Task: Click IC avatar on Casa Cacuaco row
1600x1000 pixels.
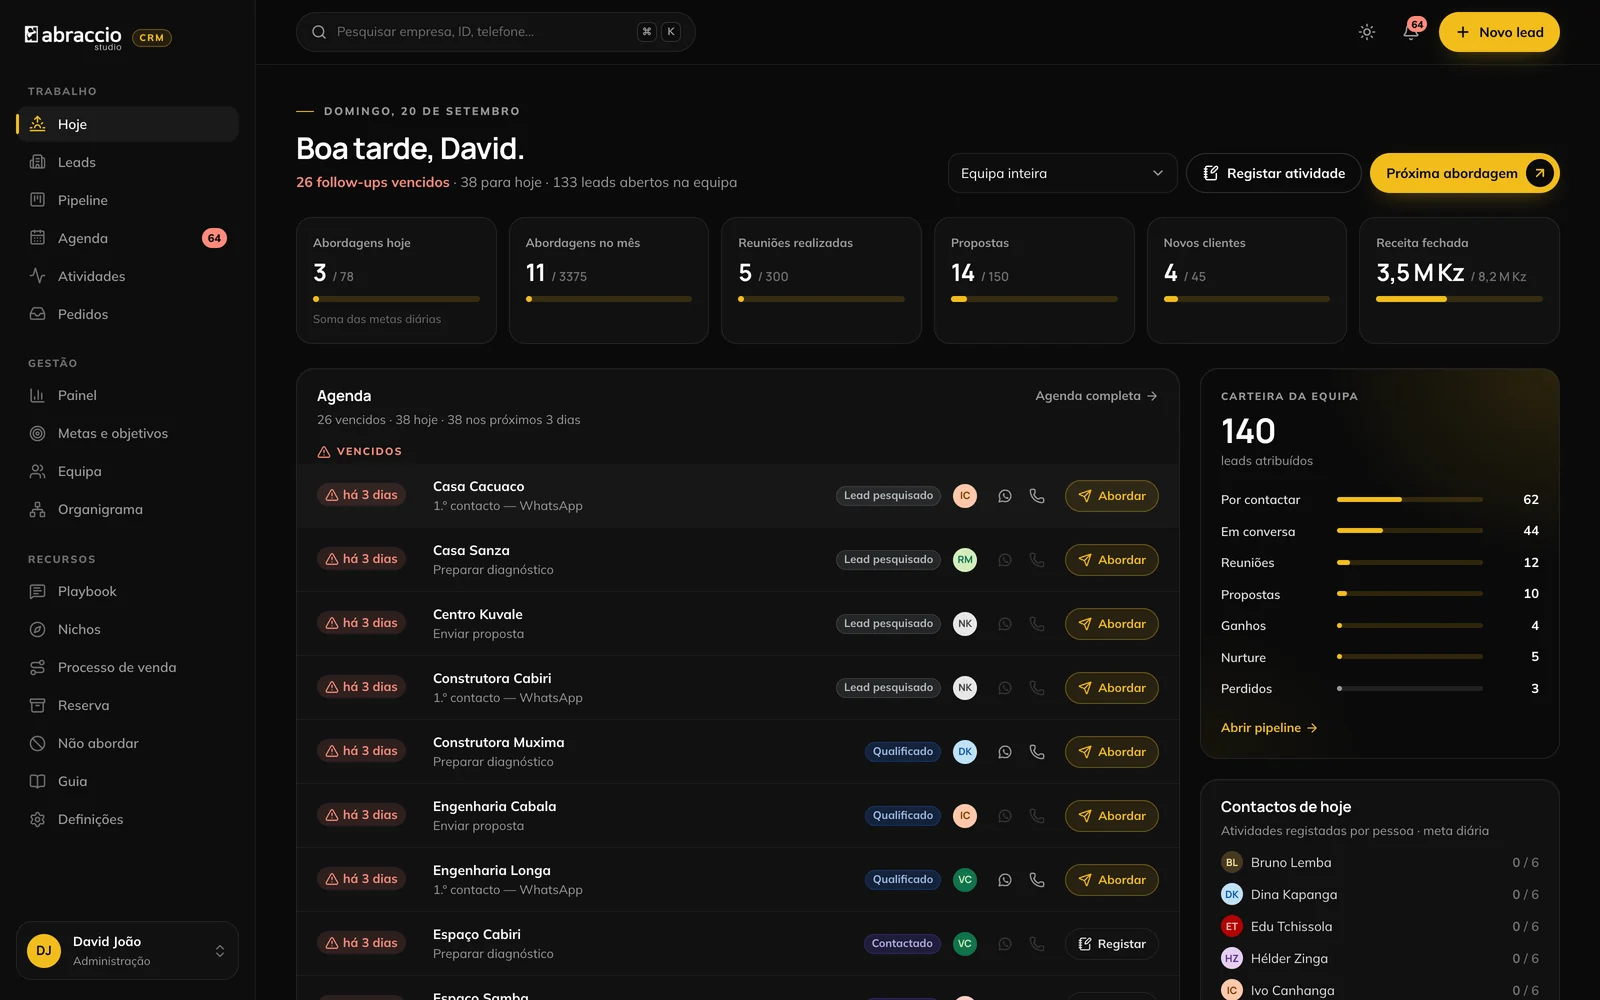Action: click(965, 496)
